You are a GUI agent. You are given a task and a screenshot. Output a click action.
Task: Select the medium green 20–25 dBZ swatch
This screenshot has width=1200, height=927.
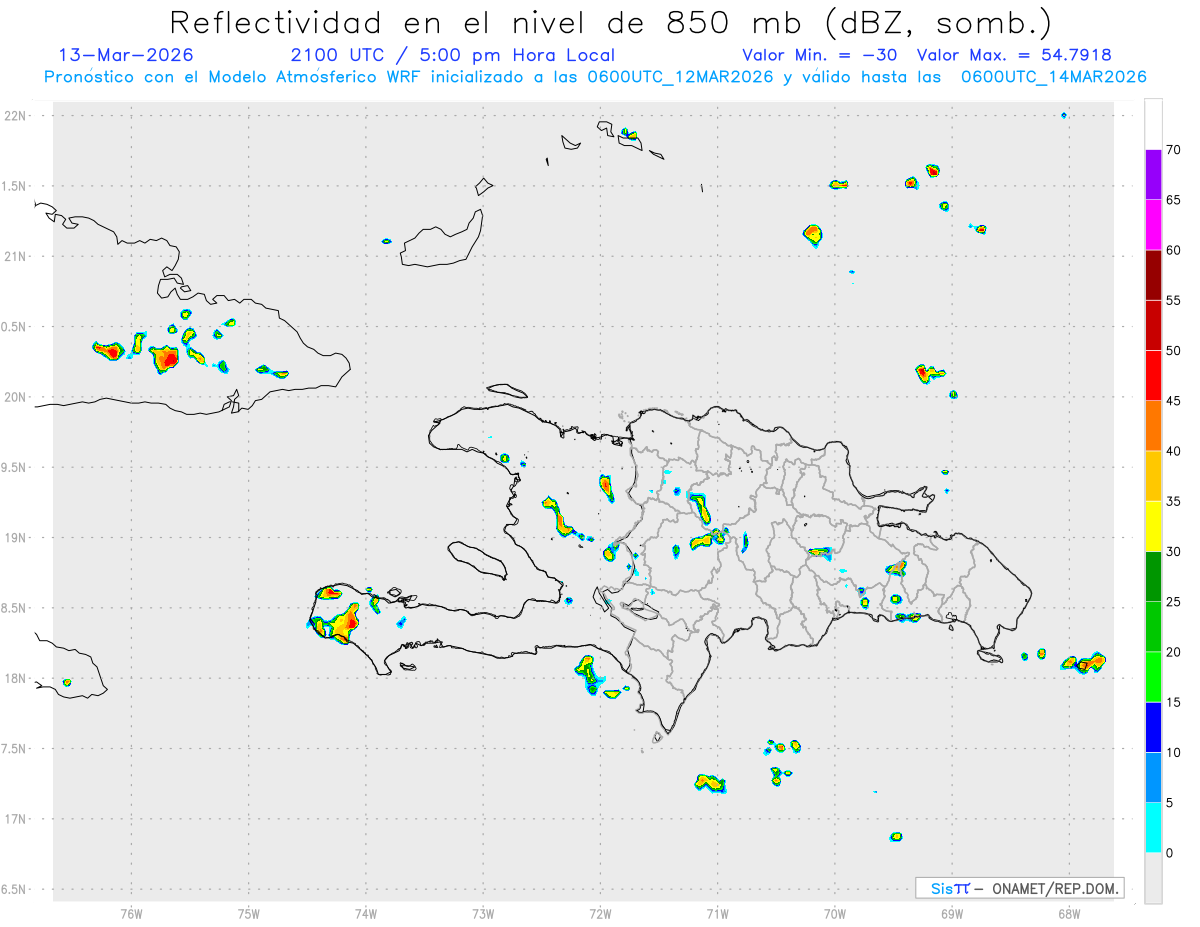[1153, 627]
